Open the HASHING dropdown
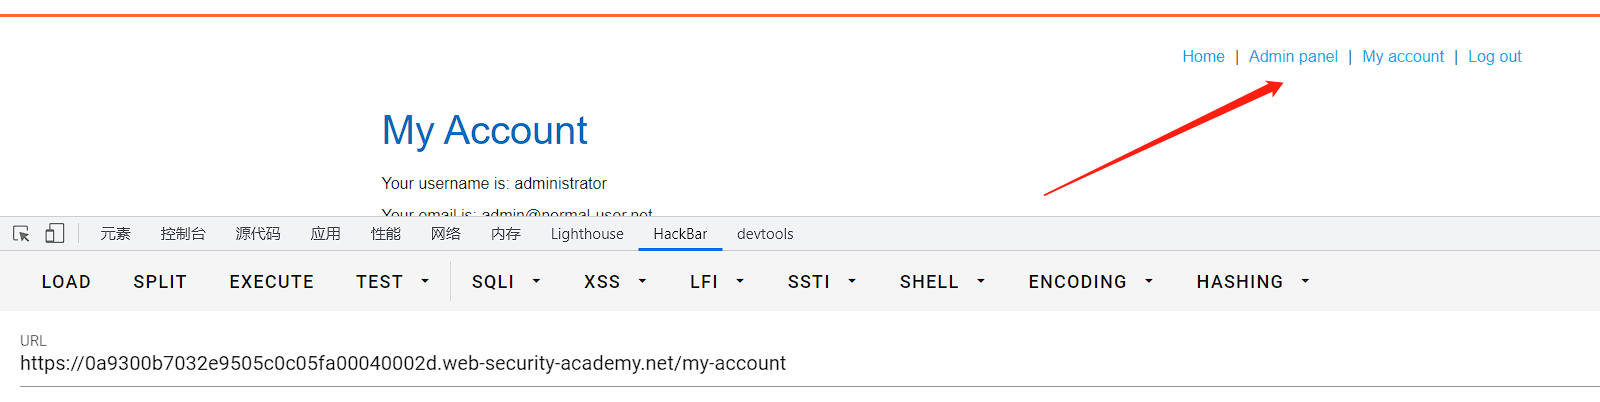Screen dimensions: 1600x402 1253,282
